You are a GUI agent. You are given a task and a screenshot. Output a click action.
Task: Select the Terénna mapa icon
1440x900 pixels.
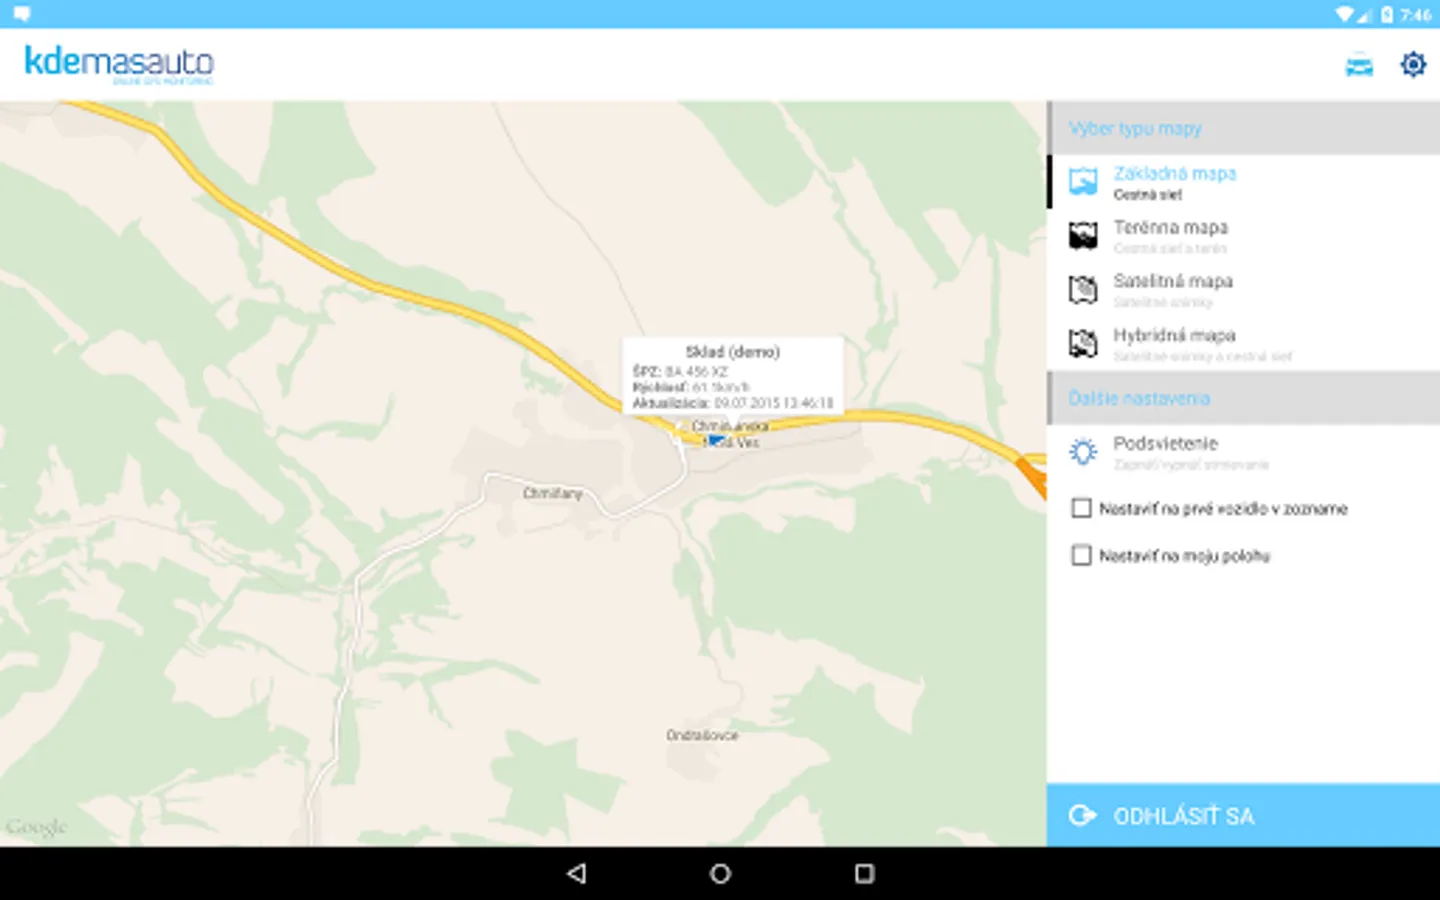(x=1083, y=236)
